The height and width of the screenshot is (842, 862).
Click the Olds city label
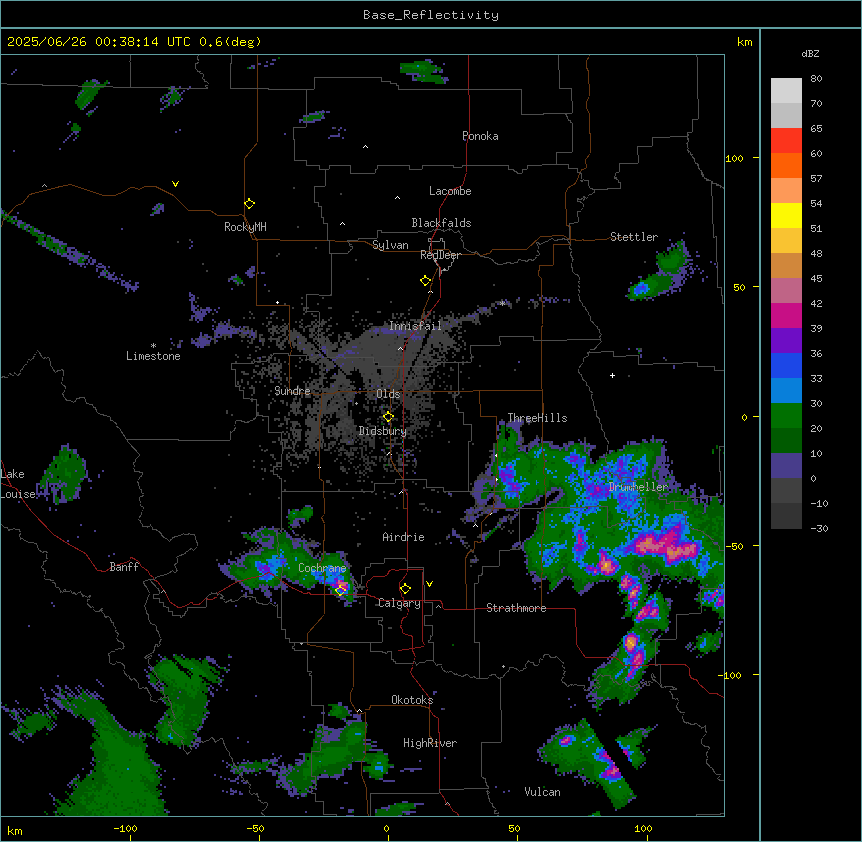(x=388, y=394)
